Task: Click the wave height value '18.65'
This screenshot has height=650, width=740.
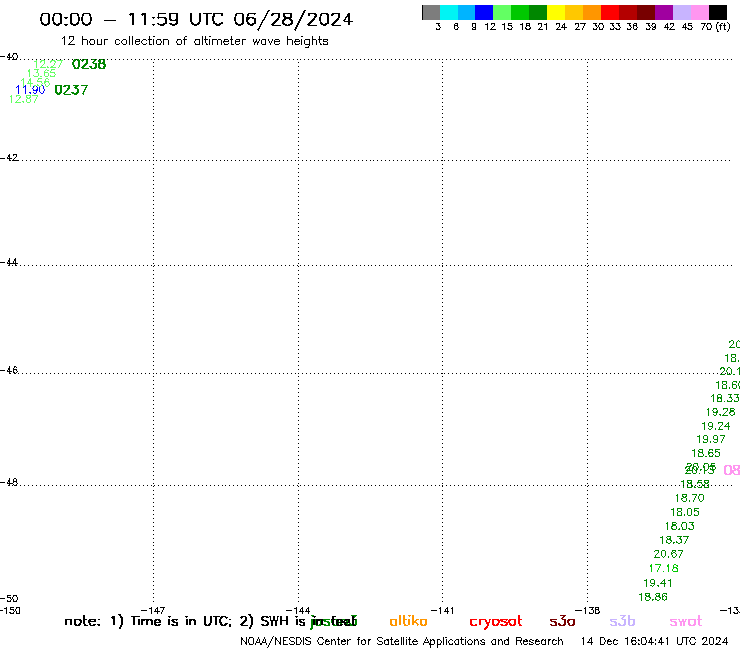Action: coord(706,453)
